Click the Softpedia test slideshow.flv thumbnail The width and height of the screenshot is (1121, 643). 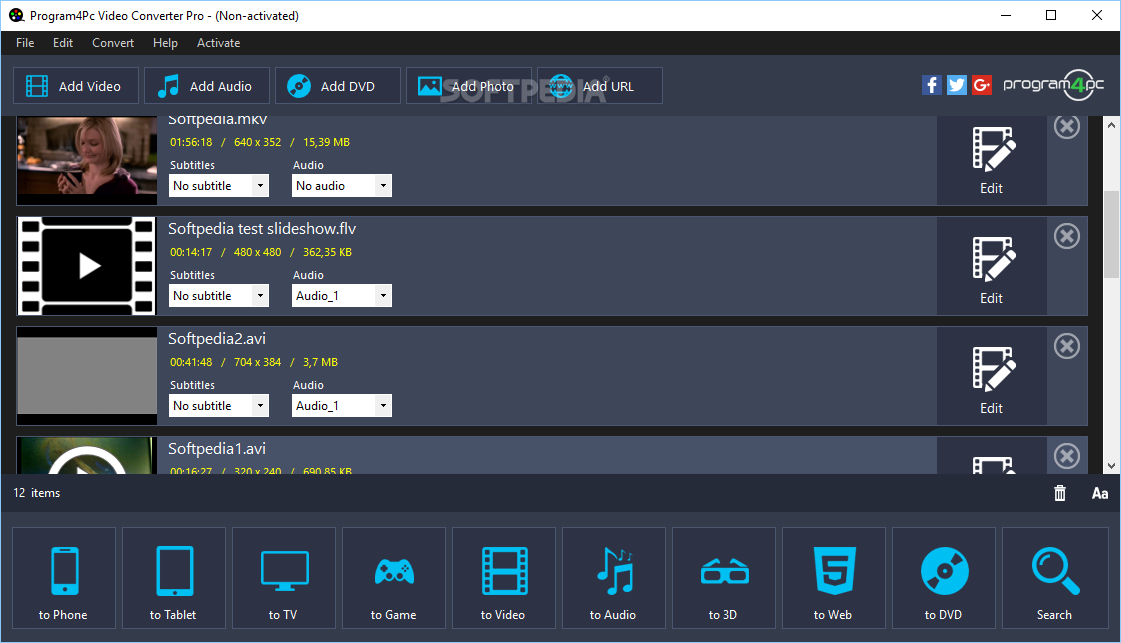88,266
